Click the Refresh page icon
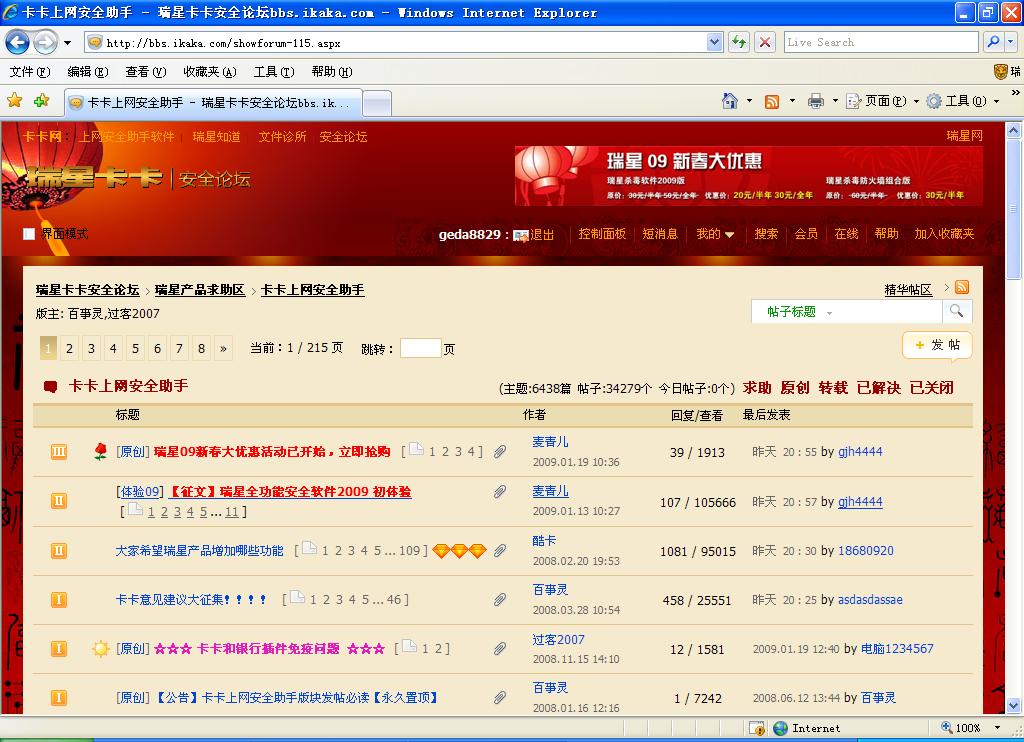 pos(739,42)
